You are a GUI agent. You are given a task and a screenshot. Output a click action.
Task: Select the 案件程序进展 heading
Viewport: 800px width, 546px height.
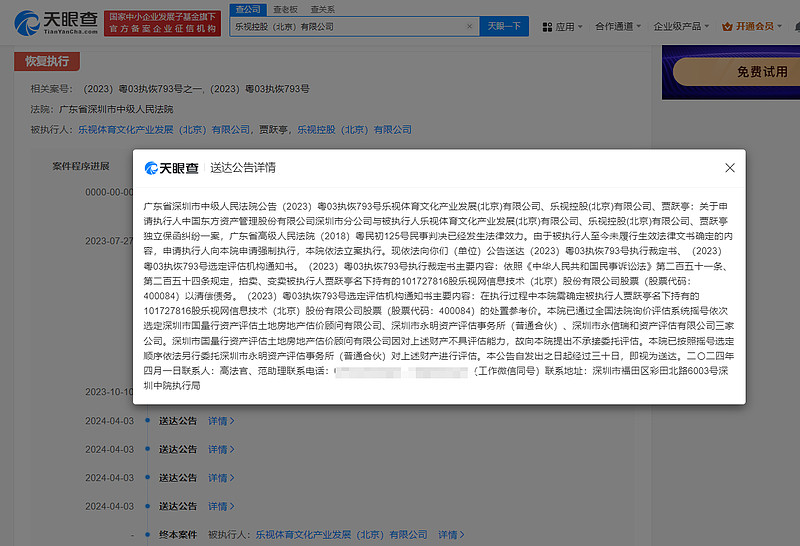click(81, 166)
